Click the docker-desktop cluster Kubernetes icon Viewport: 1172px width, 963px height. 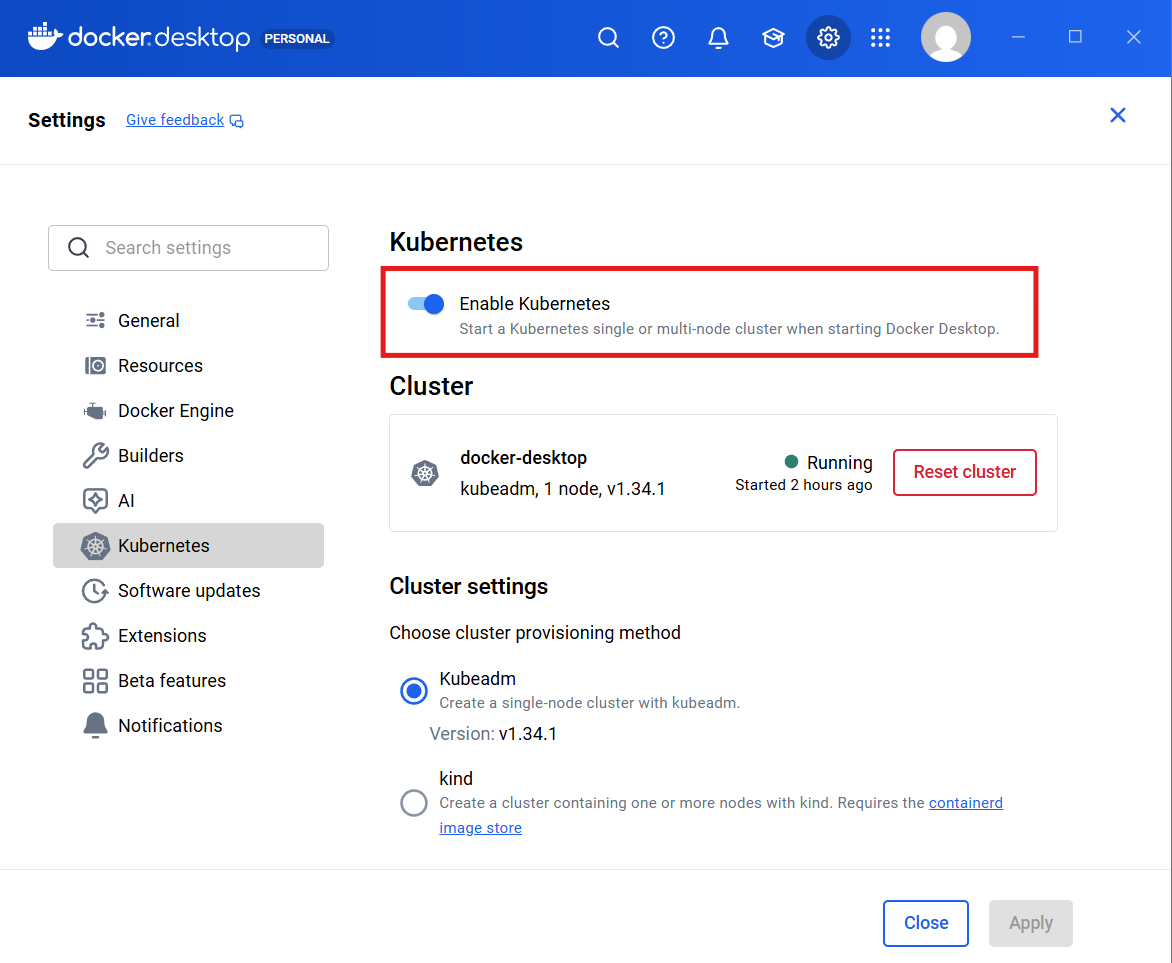point(425,473)
